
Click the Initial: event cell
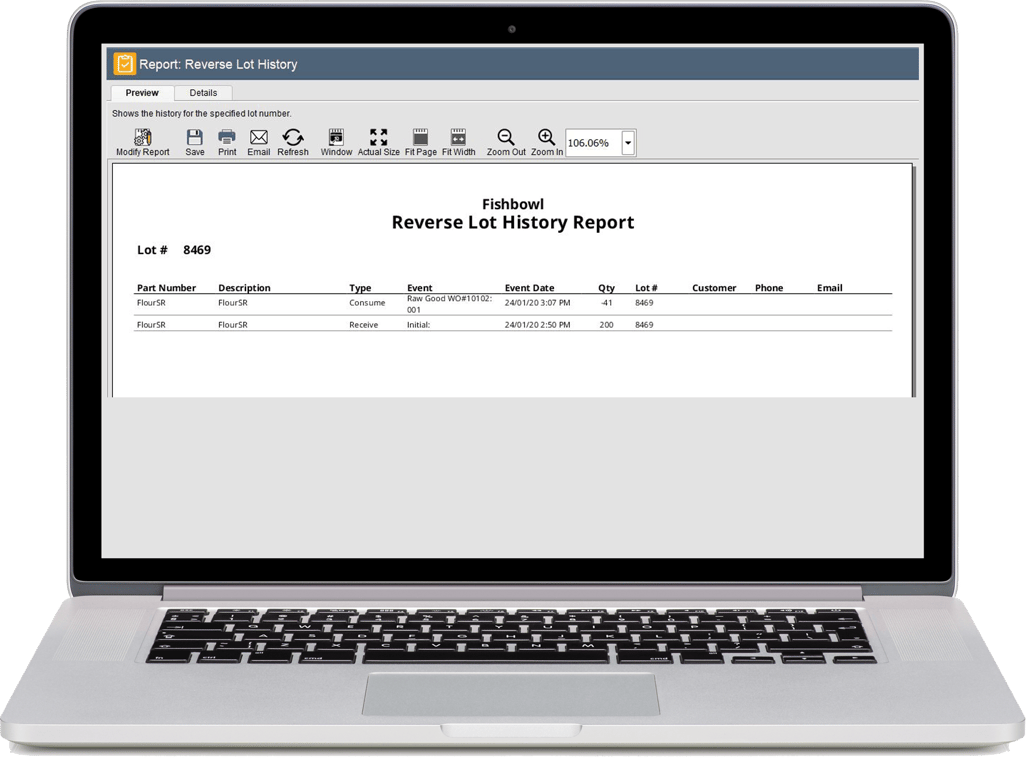418,324
